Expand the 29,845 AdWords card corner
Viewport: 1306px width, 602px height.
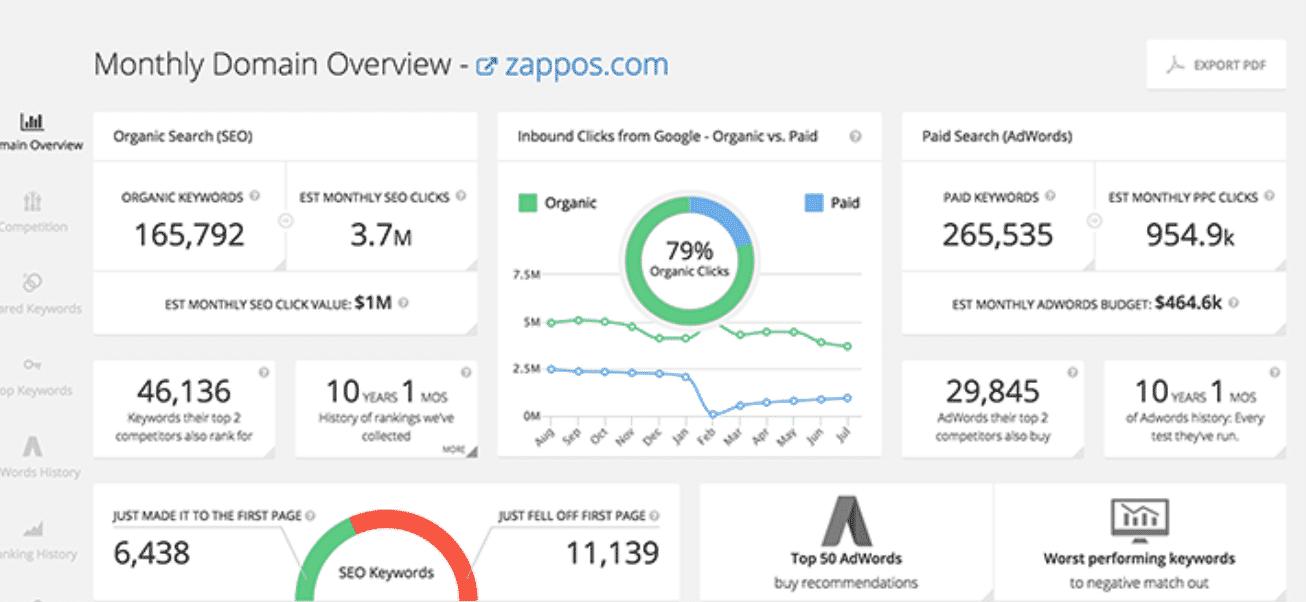[1077, 451]
